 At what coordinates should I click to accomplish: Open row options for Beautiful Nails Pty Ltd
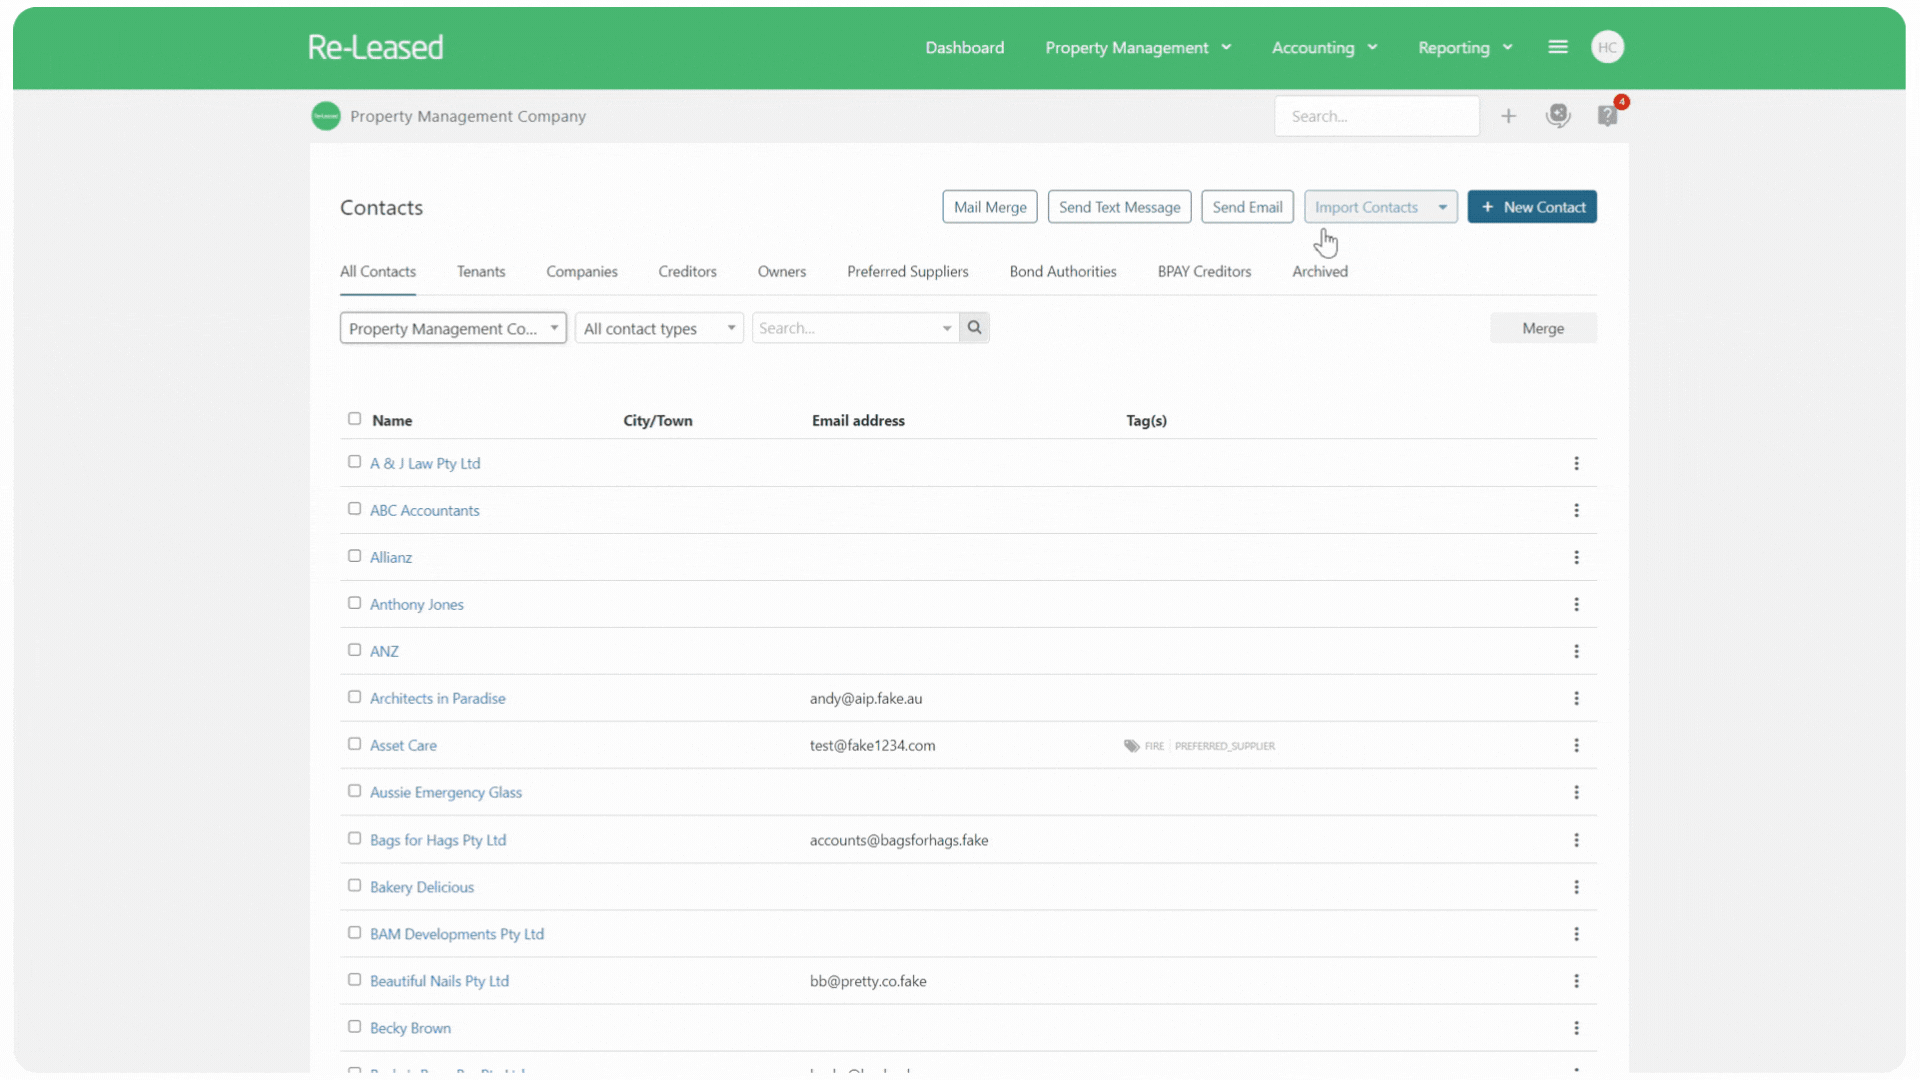[x=1576, y=981]
